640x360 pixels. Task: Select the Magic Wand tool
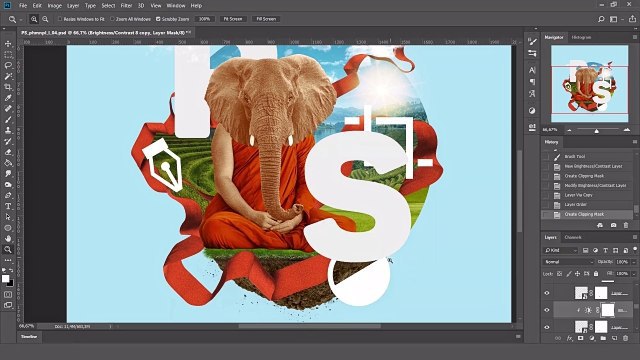pos(8,76)
